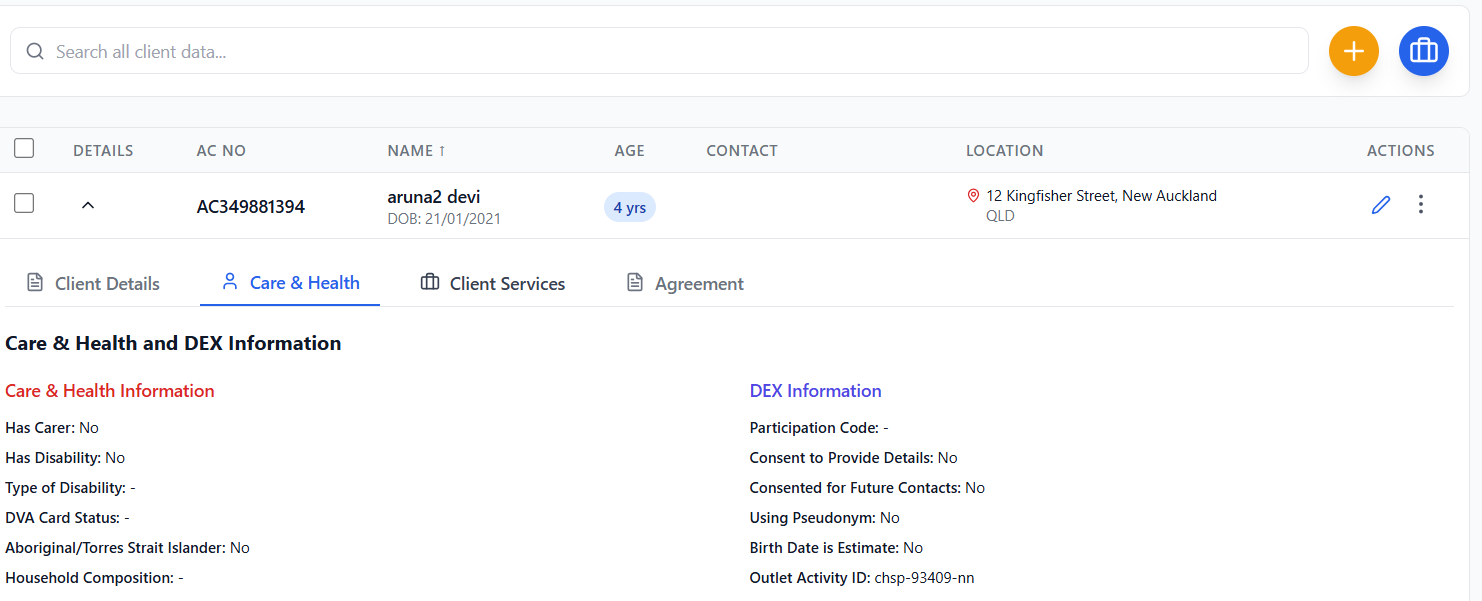Click the 4 yrs age badge
The image size is (1482, 601).
[629, 208]
